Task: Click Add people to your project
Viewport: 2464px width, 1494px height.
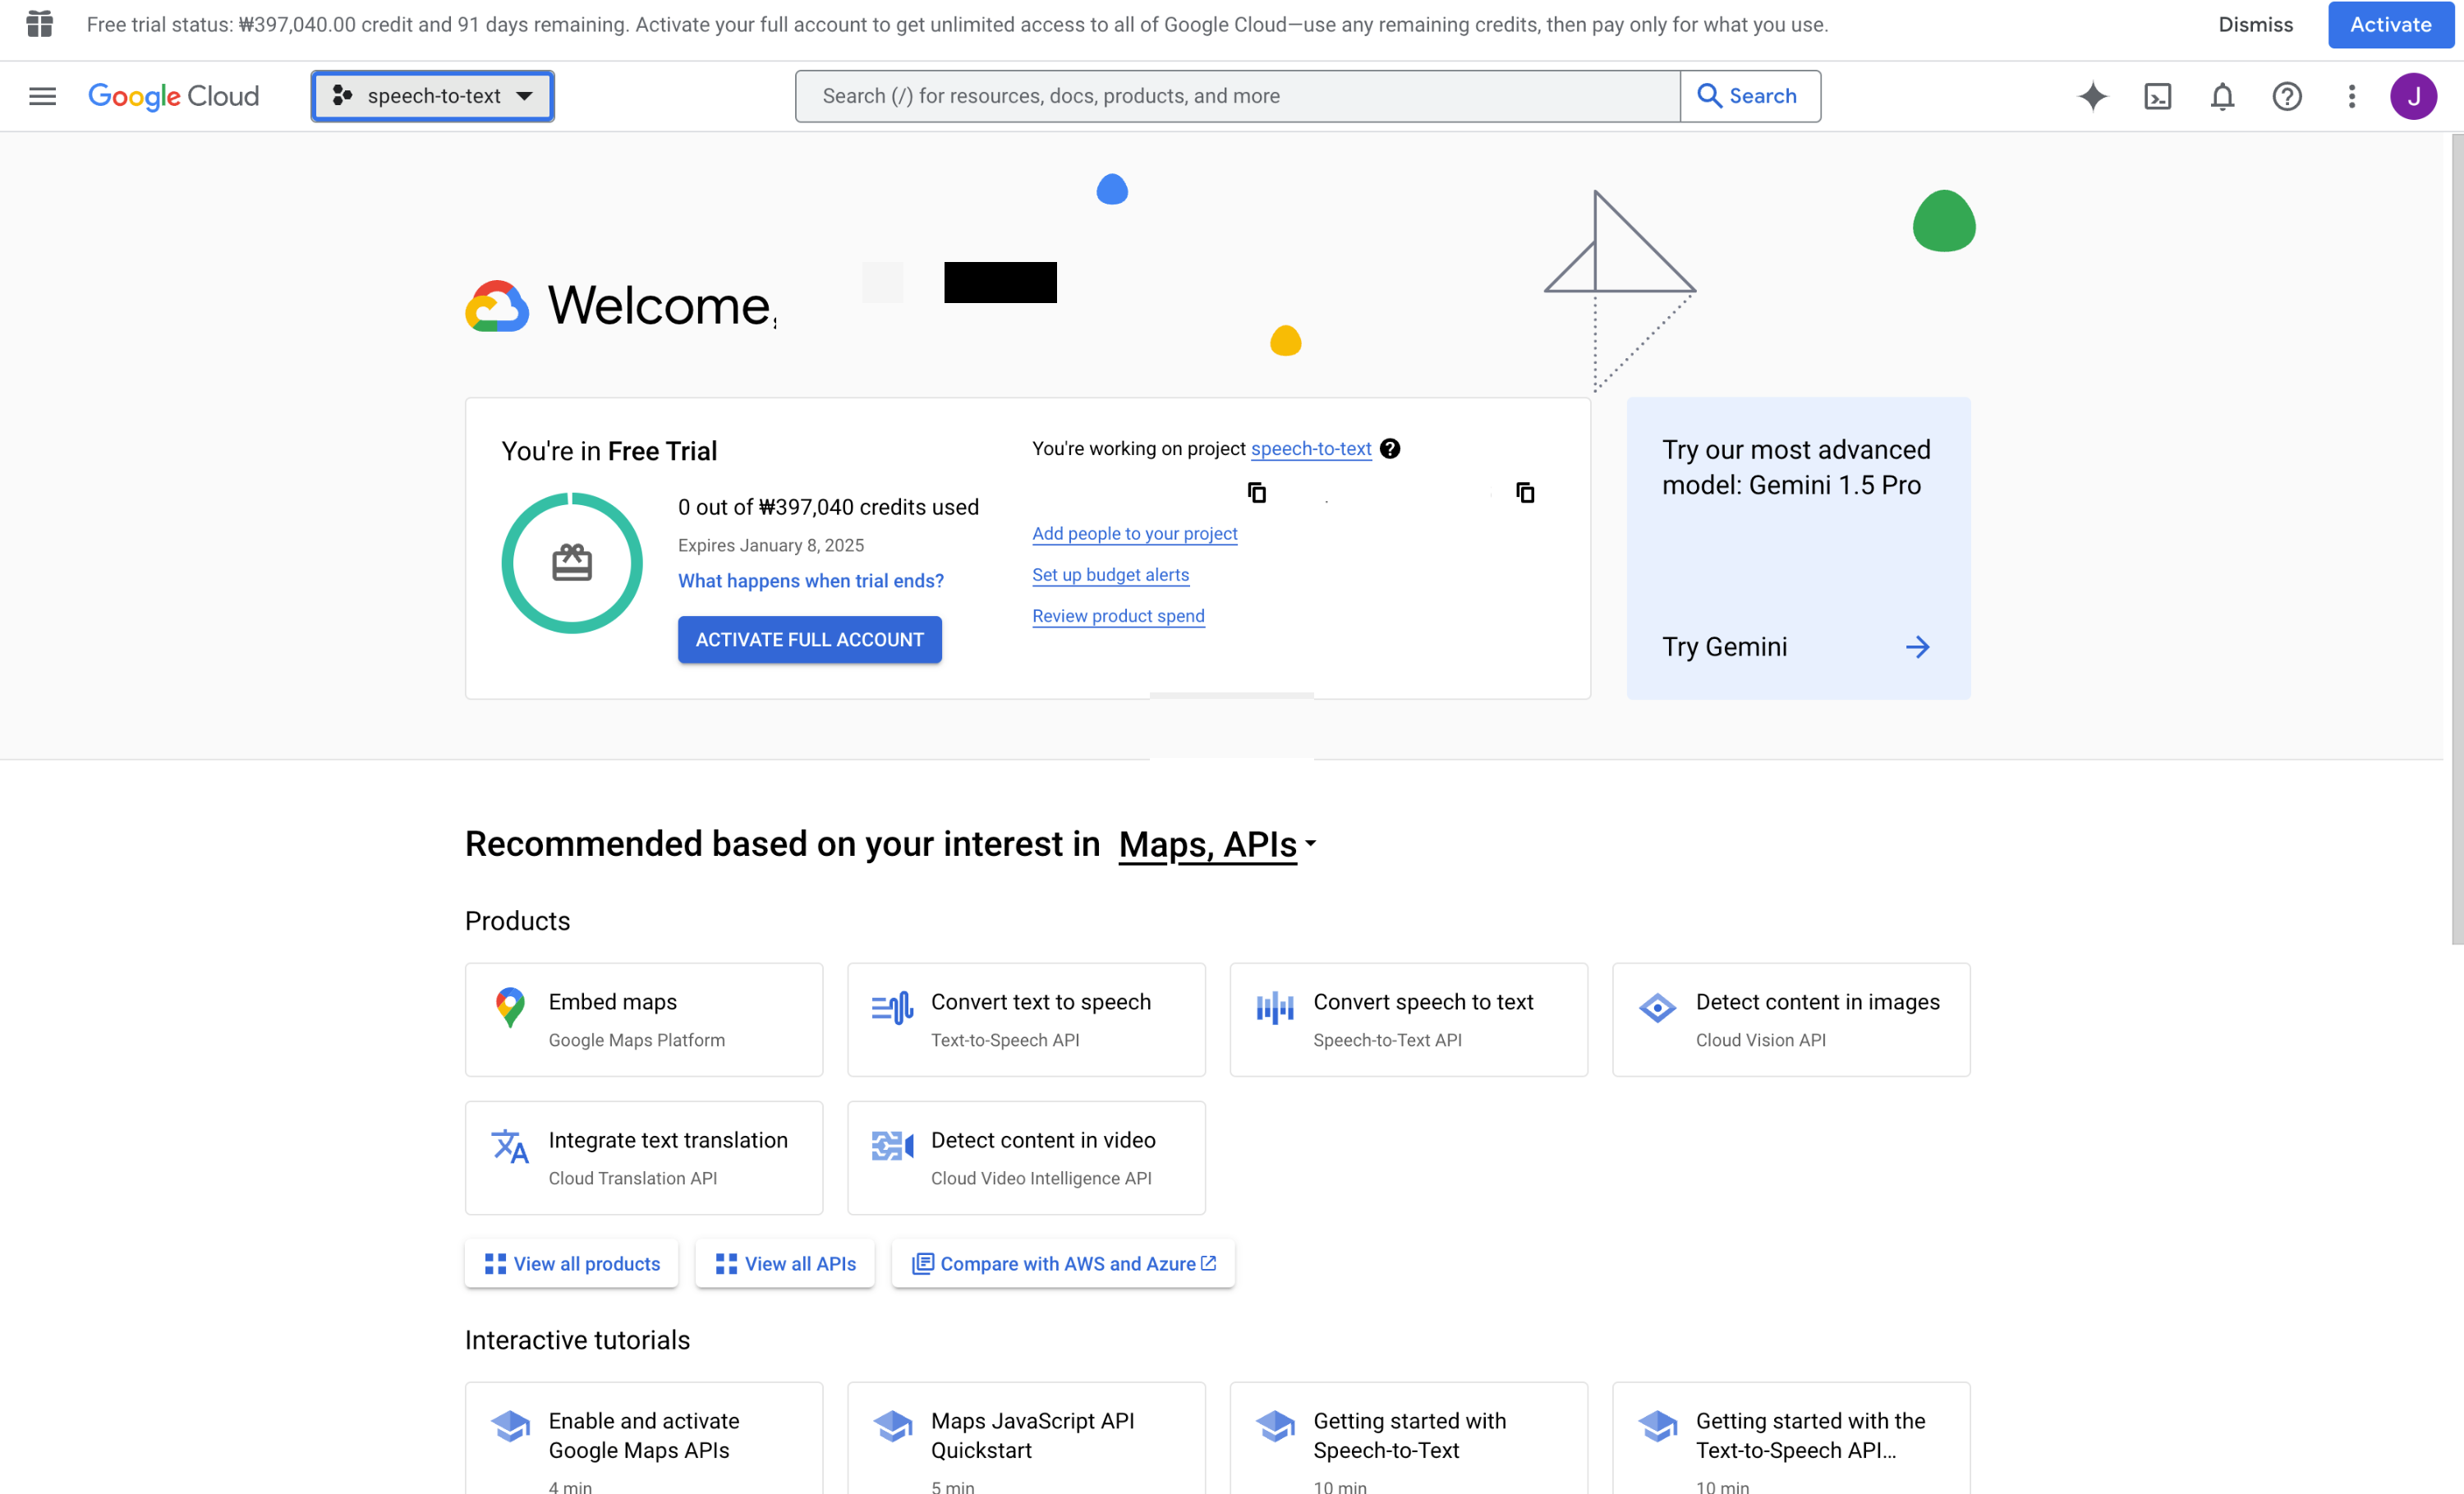Action: click(1134, 533)
